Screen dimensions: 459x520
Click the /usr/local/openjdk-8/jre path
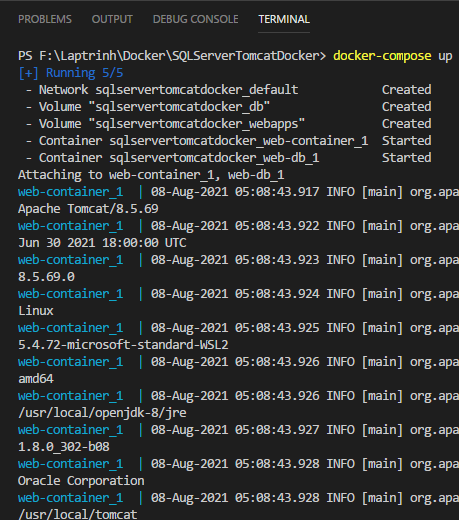click(102, 413)
